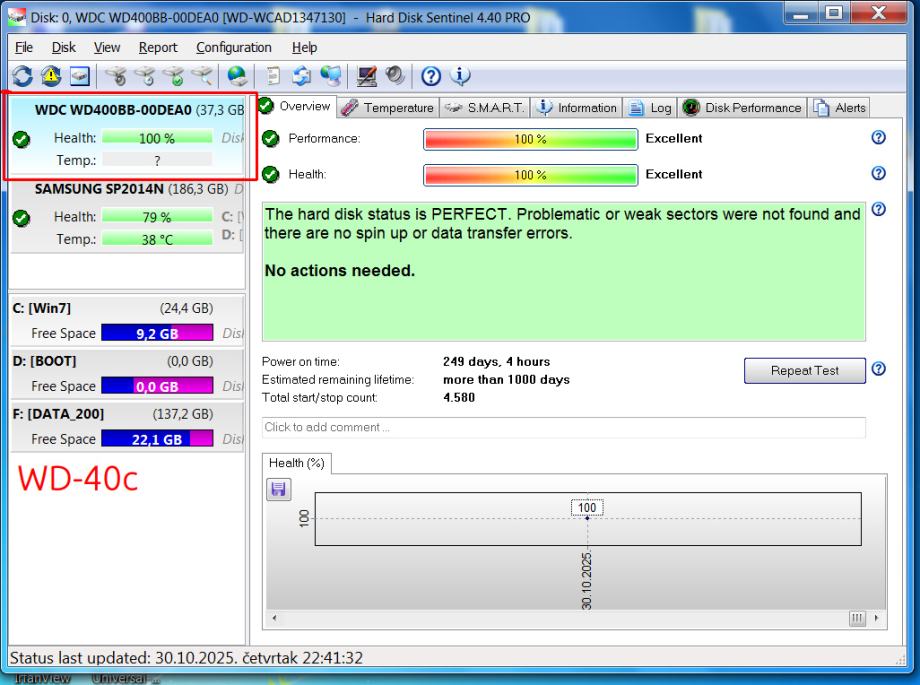Select the Health (%) graph tab
This screenshot has height=685, width=920.
[x=297, y=463]
